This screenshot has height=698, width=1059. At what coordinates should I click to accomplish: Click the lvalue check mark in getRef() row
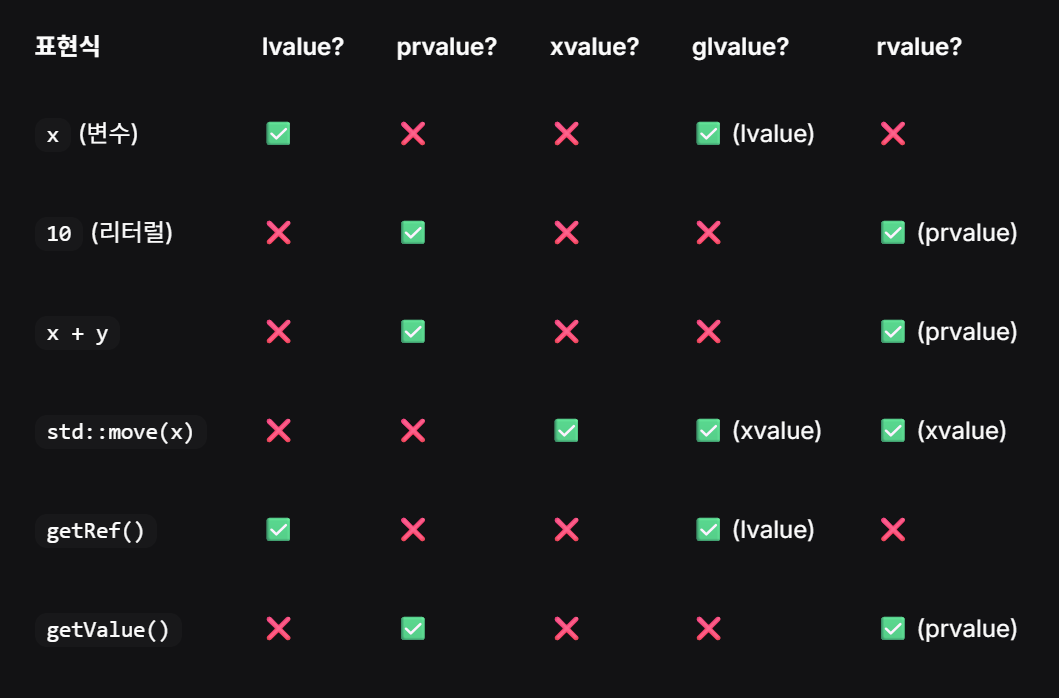point(278,530)
